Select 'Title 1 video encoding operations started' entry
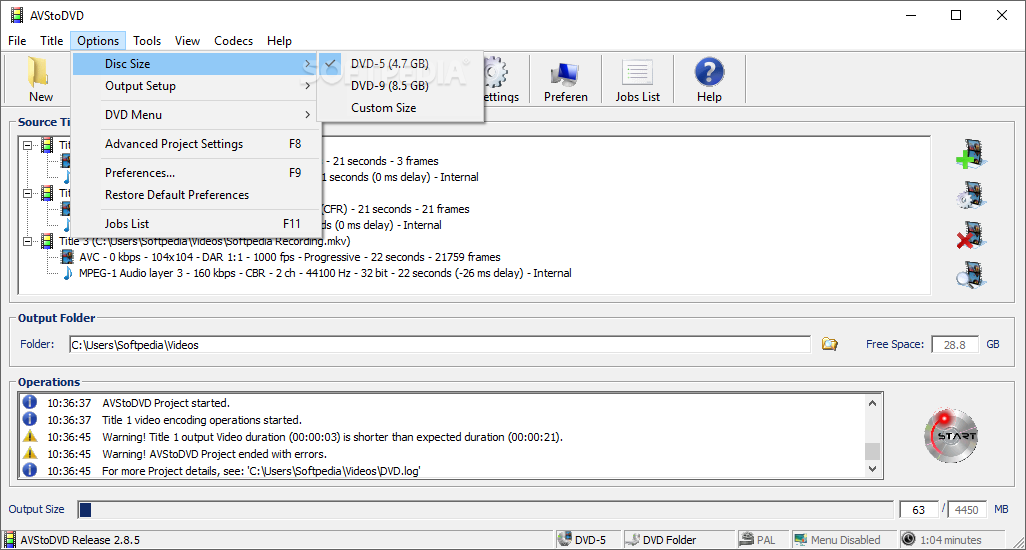Viewport: 1026px width, 550px height. point(202,420)
